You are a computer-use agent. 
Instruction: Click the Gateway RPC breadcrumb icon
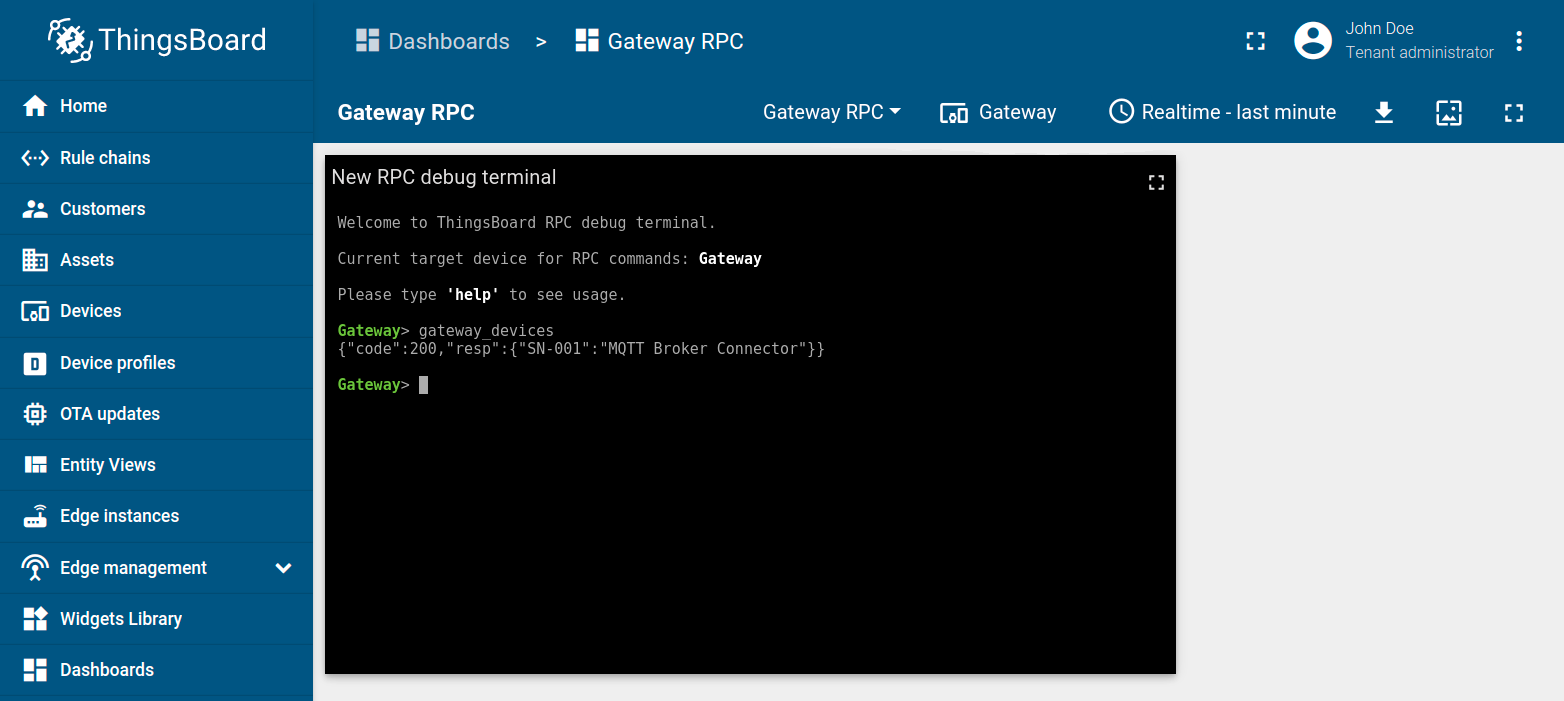(587, 41)
